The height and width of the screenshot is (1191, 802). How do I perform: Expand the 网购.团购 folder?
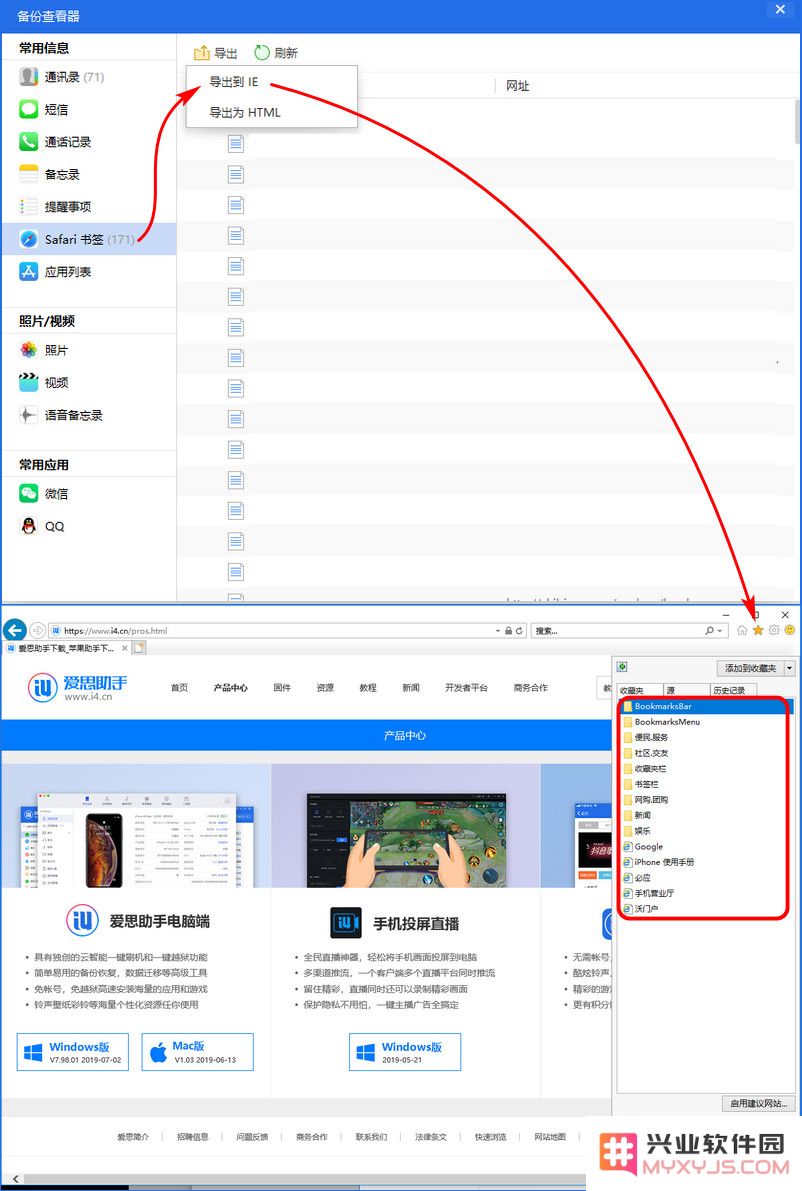[x=646, y=800]
